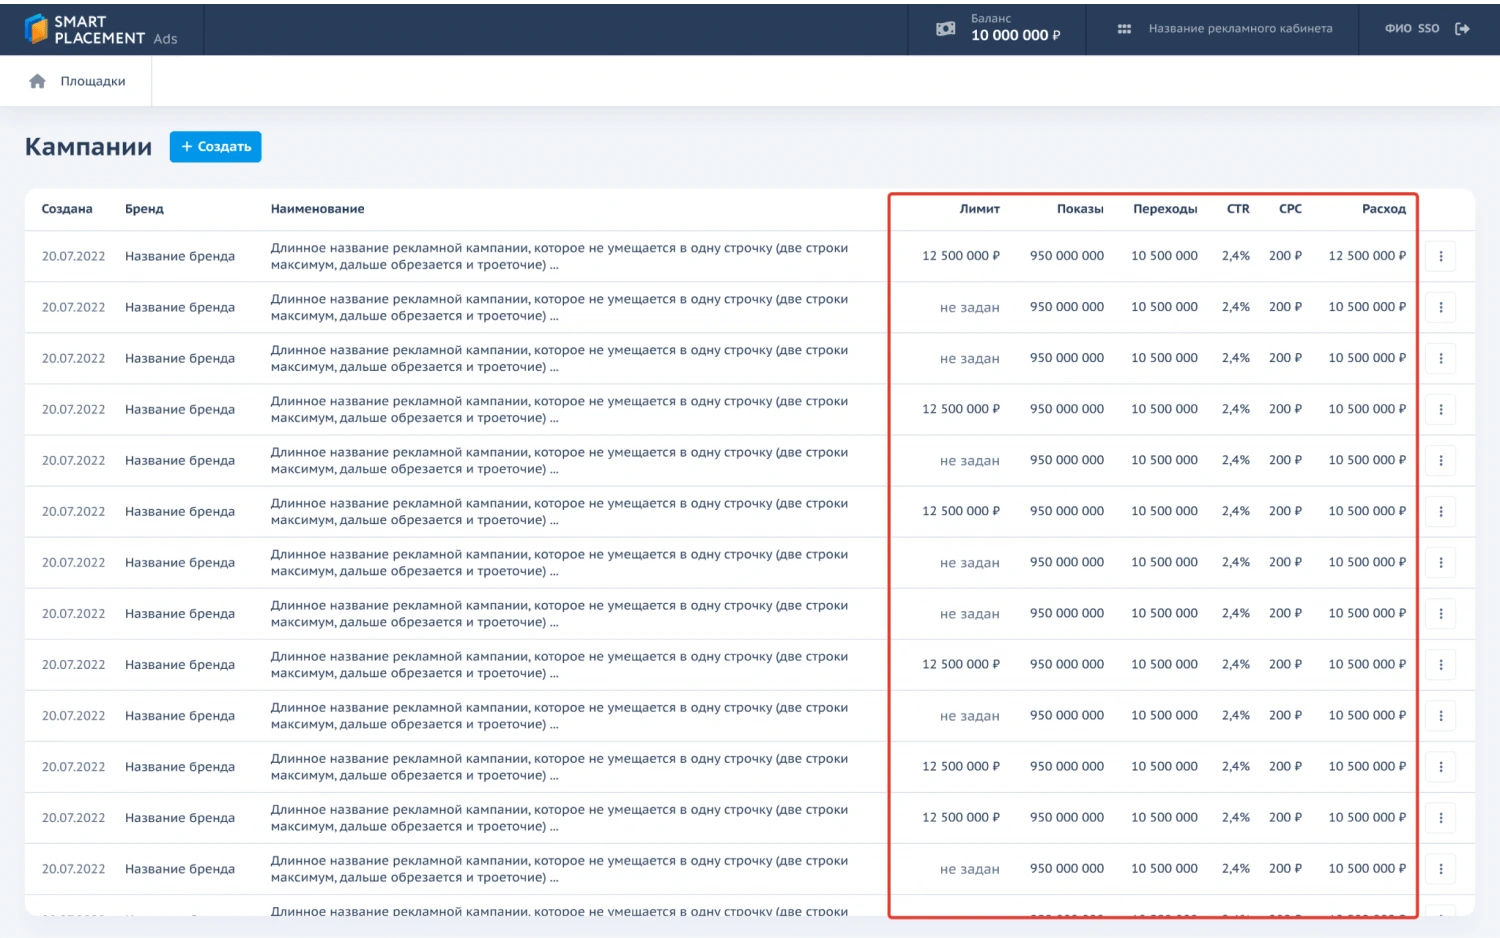Open three-dot menu of first campaign row

(x=1440, y=256)
